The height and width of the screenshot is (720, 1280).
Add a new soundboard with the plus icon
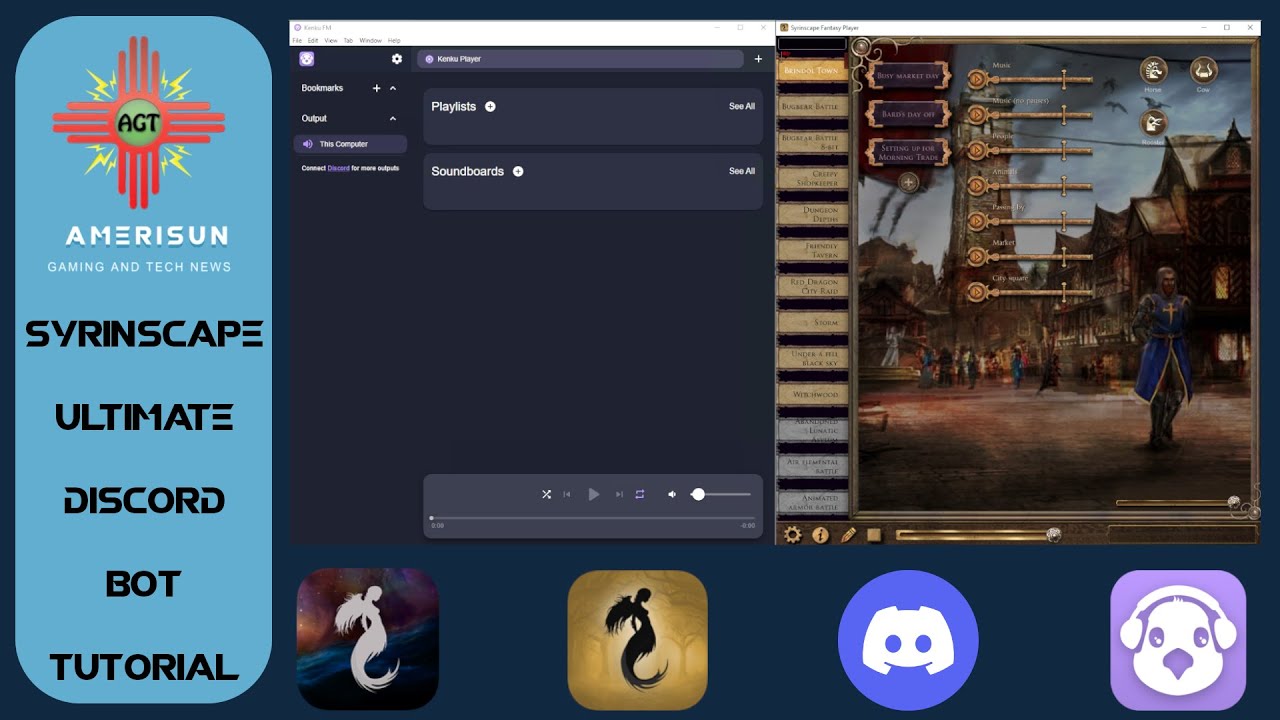click(518, 171)
